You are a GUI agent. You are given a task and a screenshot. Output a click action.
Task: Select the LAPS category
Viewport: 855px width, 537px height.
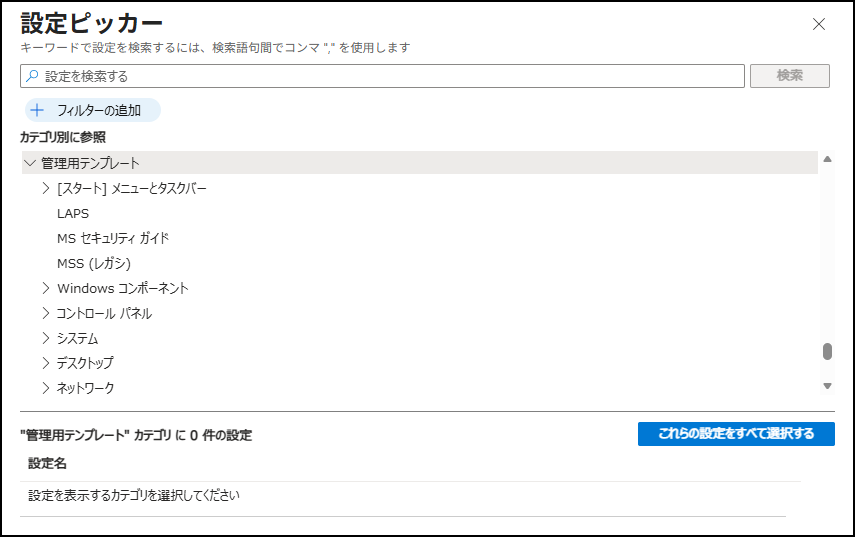pos(73,213)
